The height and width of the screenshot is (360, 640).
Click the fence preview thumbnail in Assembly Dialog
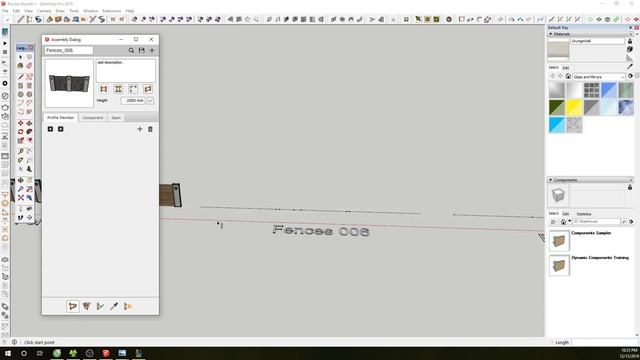(69, 83)
